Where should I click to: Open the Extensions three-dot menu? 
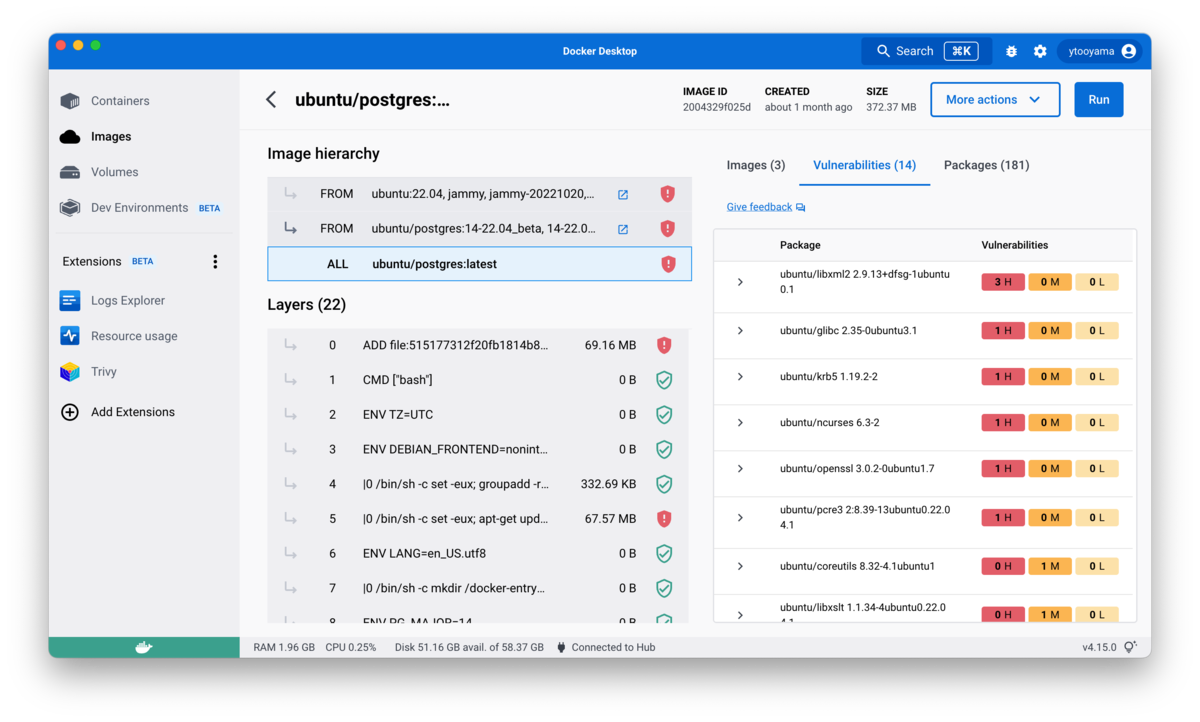[x=215, y=261]
